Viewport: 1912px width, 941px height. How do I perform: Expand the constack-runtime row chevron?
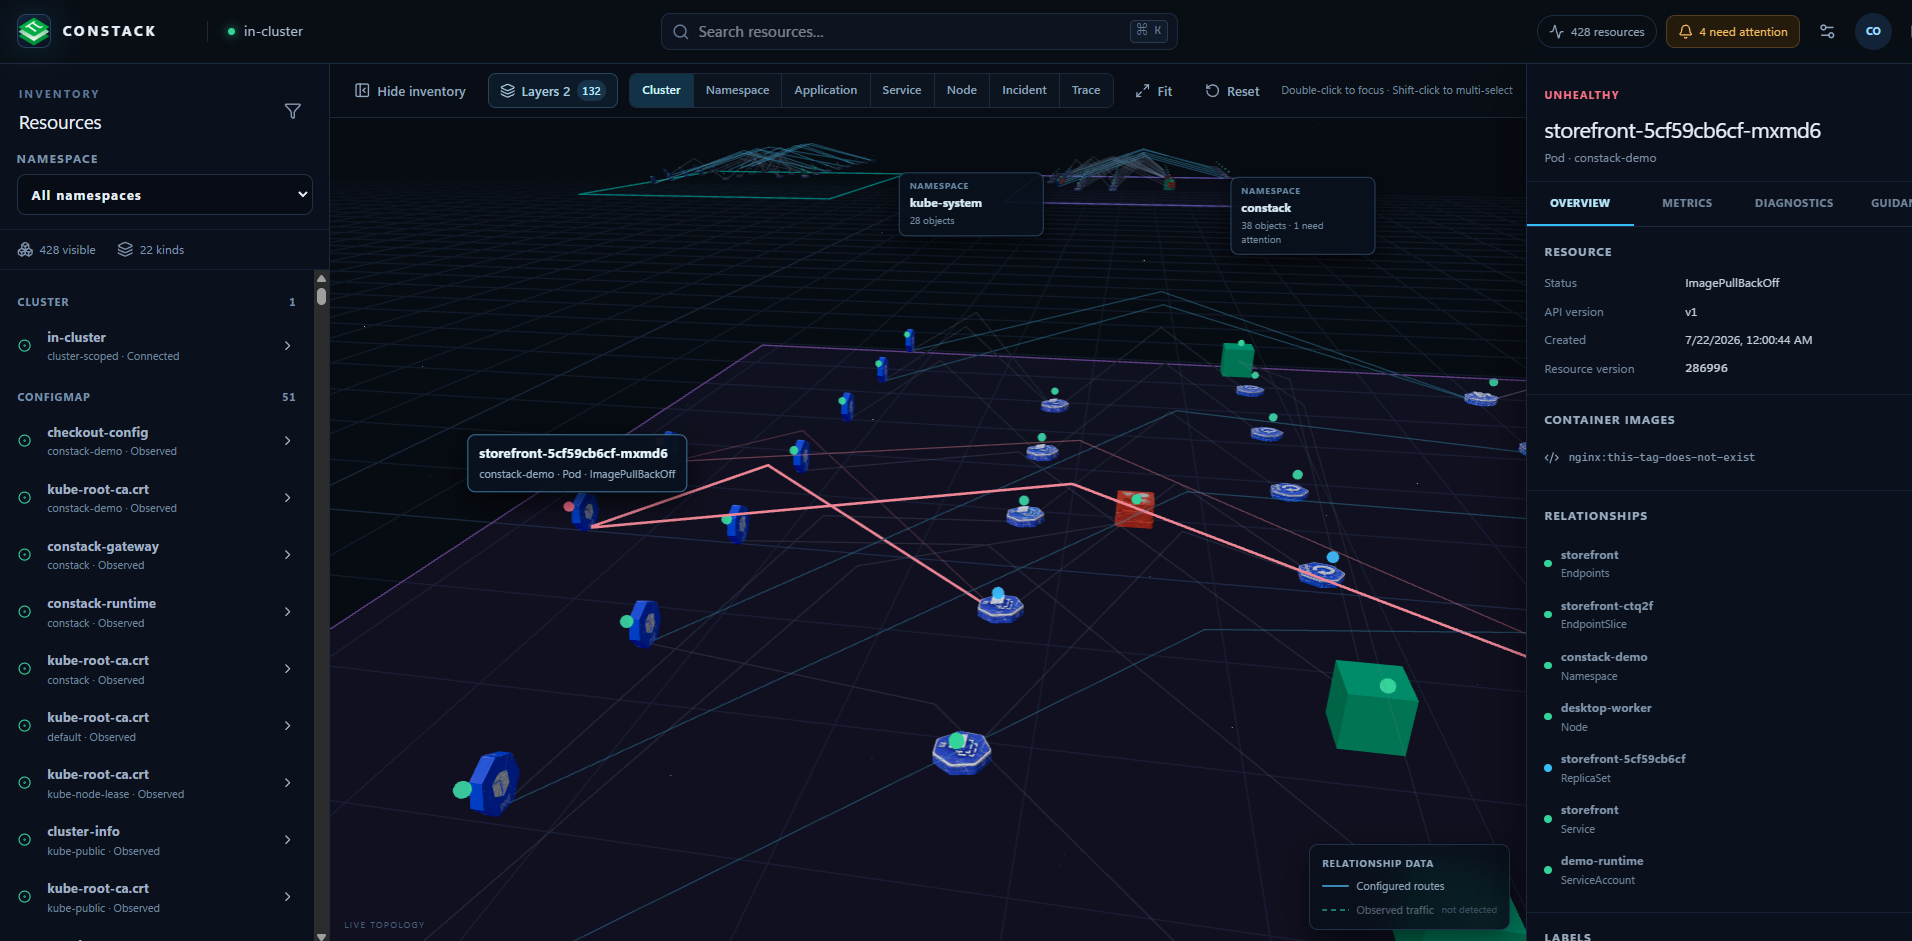coord(288,612)
